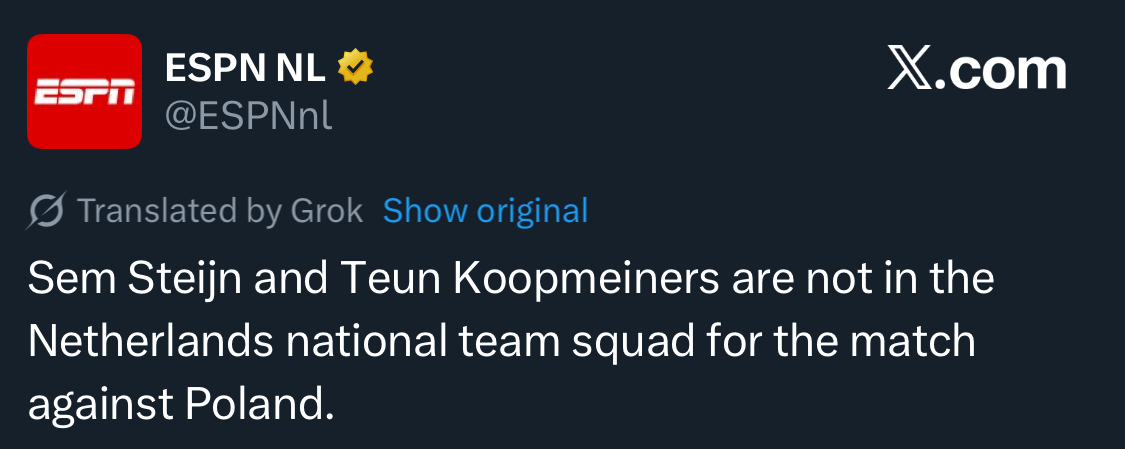Click the red ESPN profile avatar
This screenshot has height=449, width=1125.
[84, 91]
